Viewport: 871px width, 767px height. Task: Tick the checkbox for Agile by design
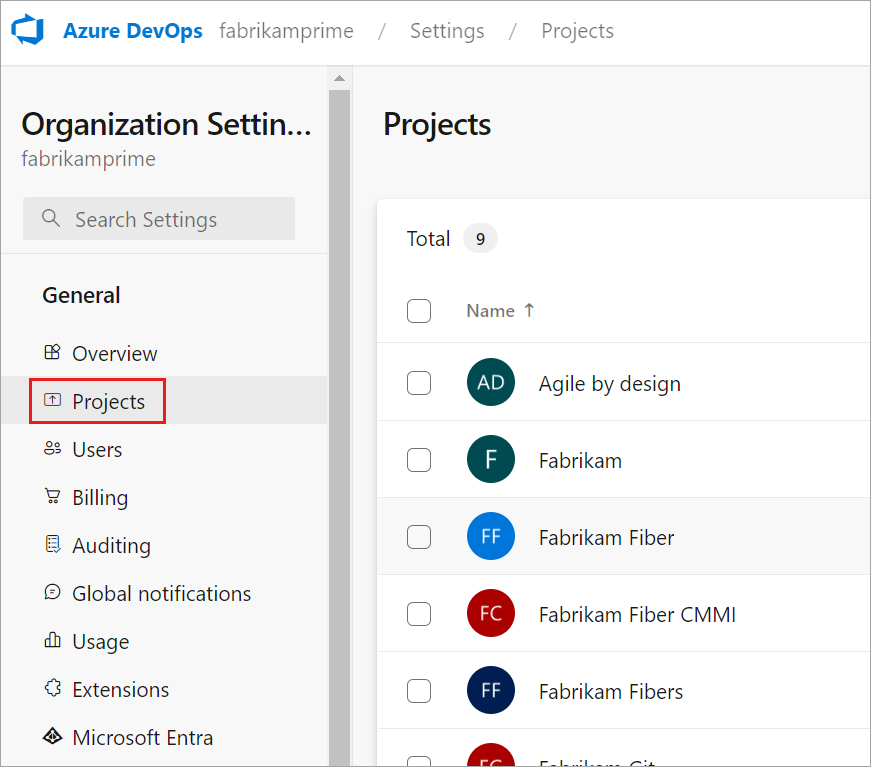(x=419, y=383)
